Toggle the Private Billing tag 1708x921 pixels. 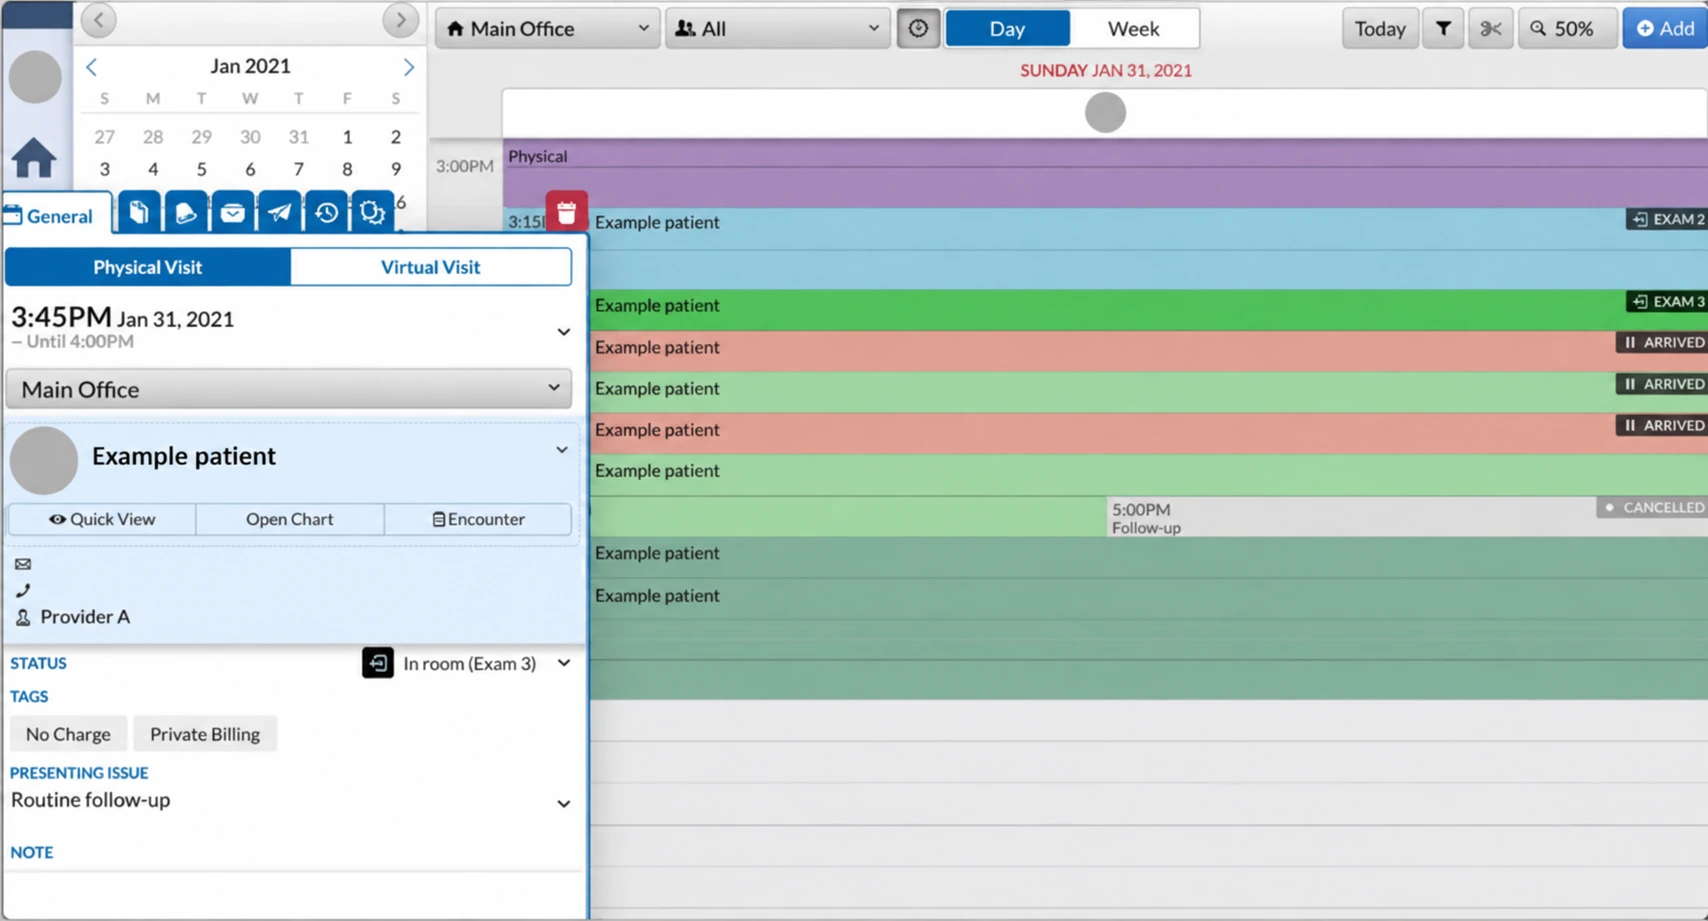(x=205, y=734)
